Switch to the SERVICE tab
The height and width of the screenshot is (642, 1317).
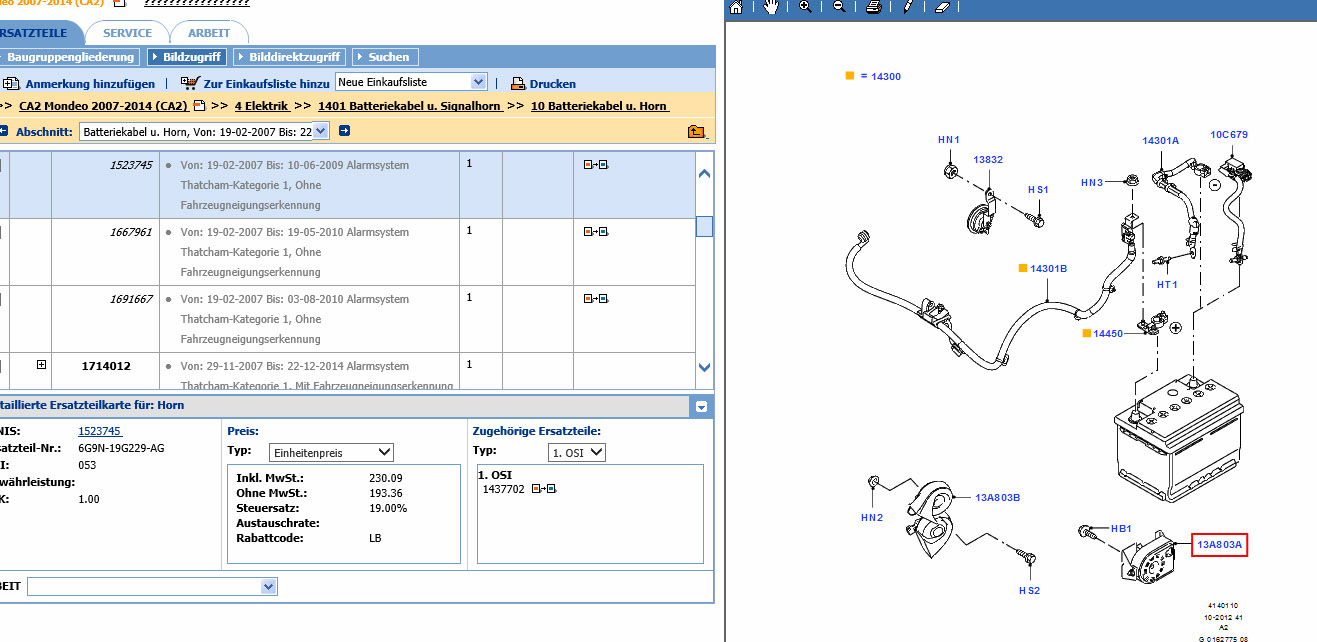(x=128, y=33)
